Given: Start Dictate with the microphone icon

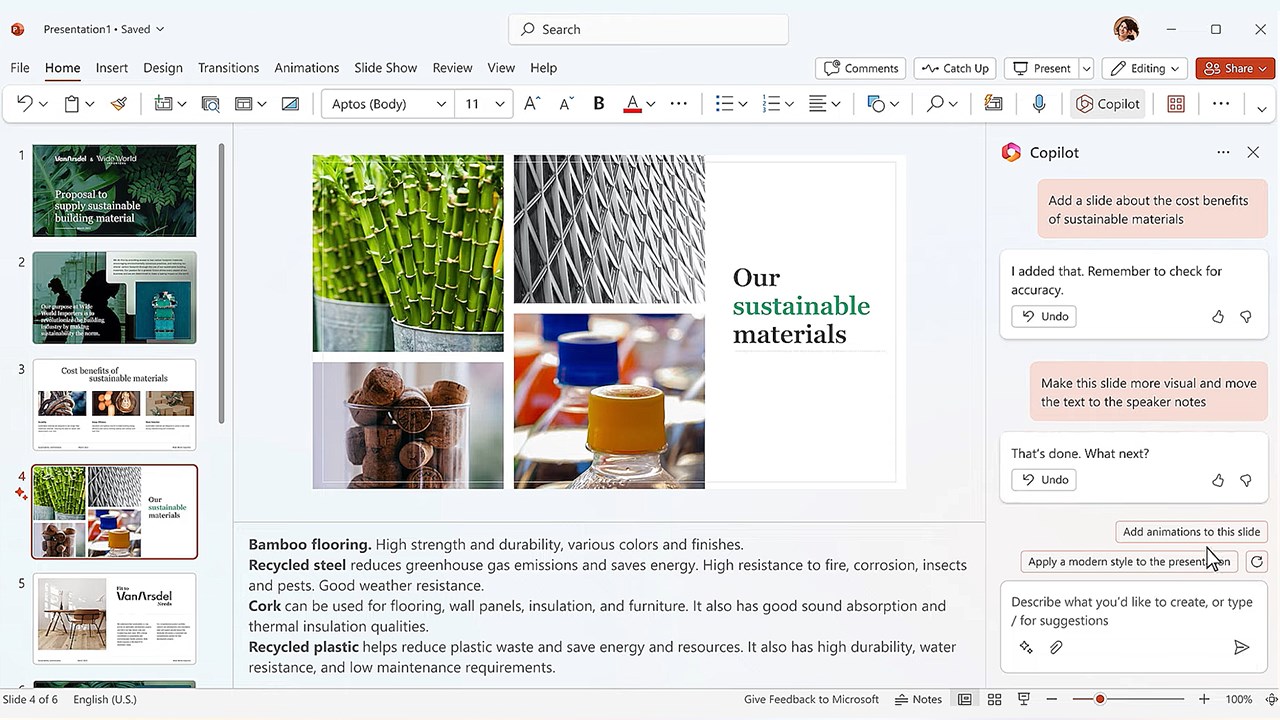Looking at the screenshot, I should coord(1039,103).
